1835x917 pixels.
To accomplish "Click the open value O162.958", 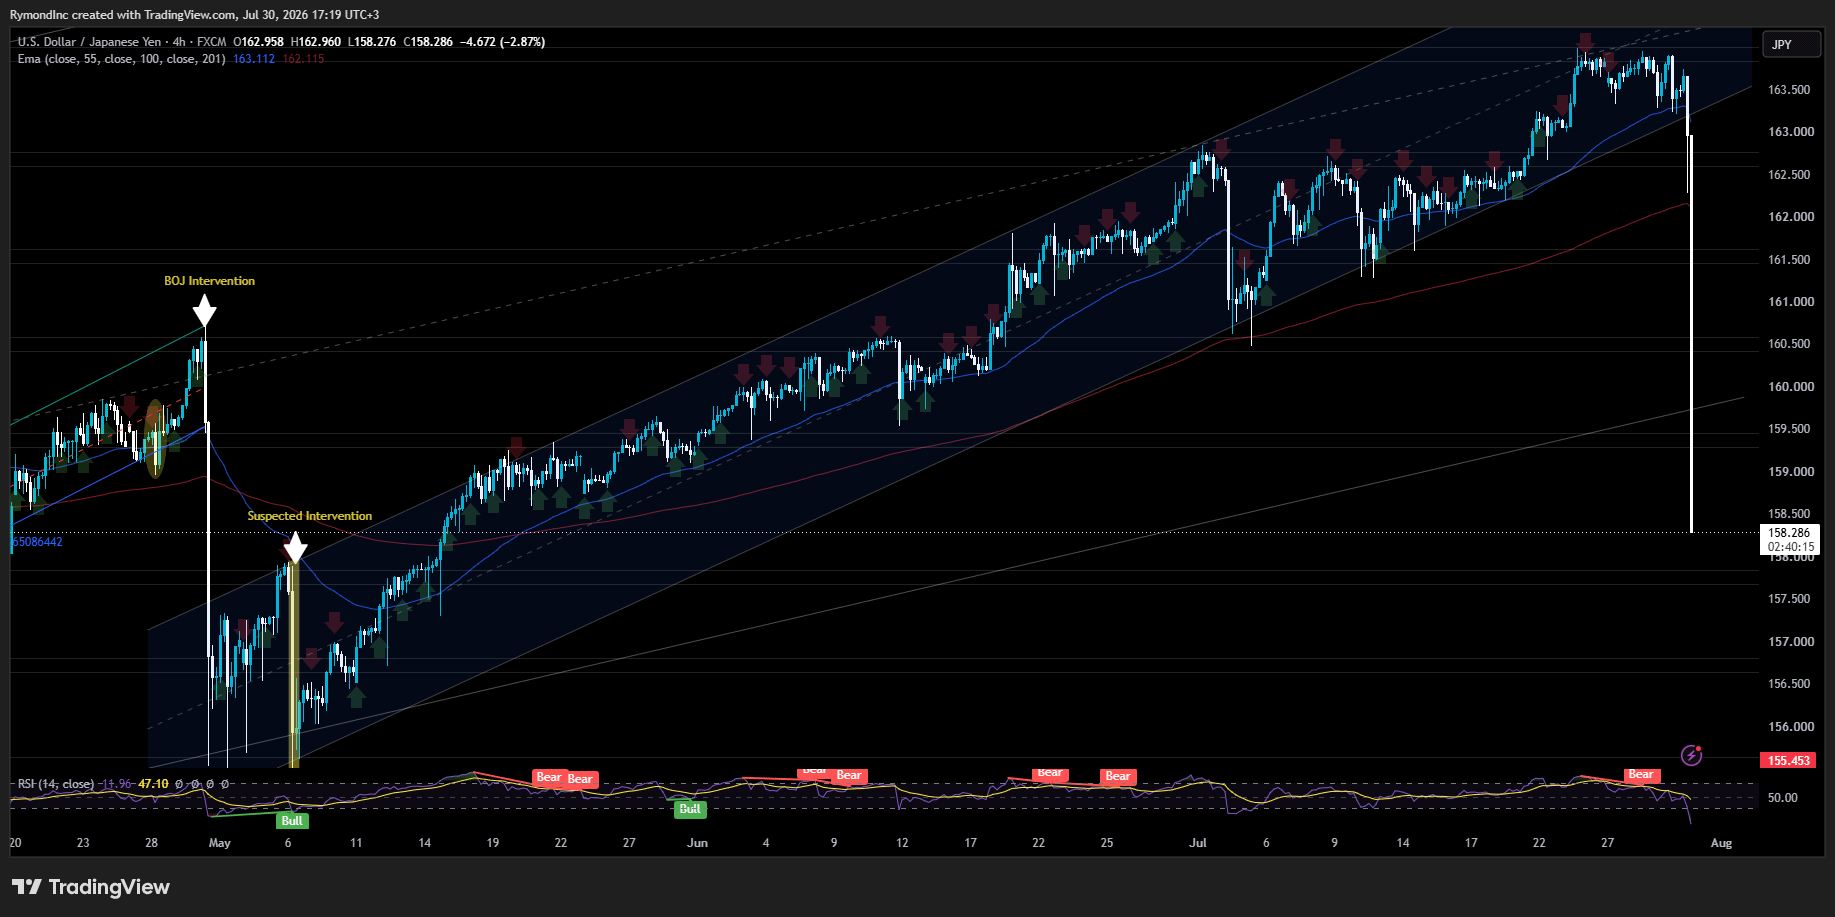I will click(258, 42).
